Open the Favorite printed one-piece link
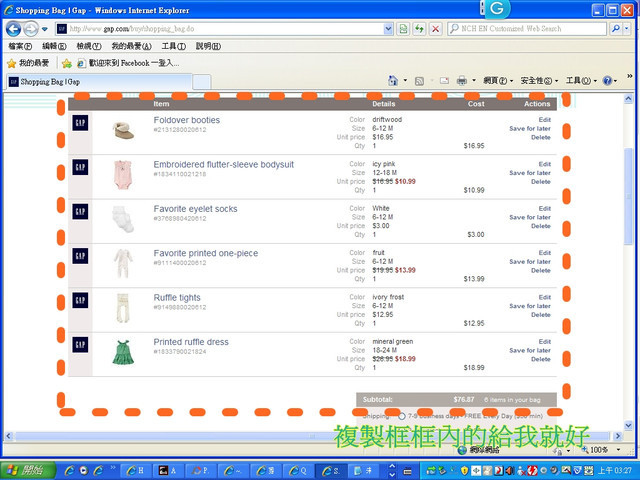 pos(206,253)
